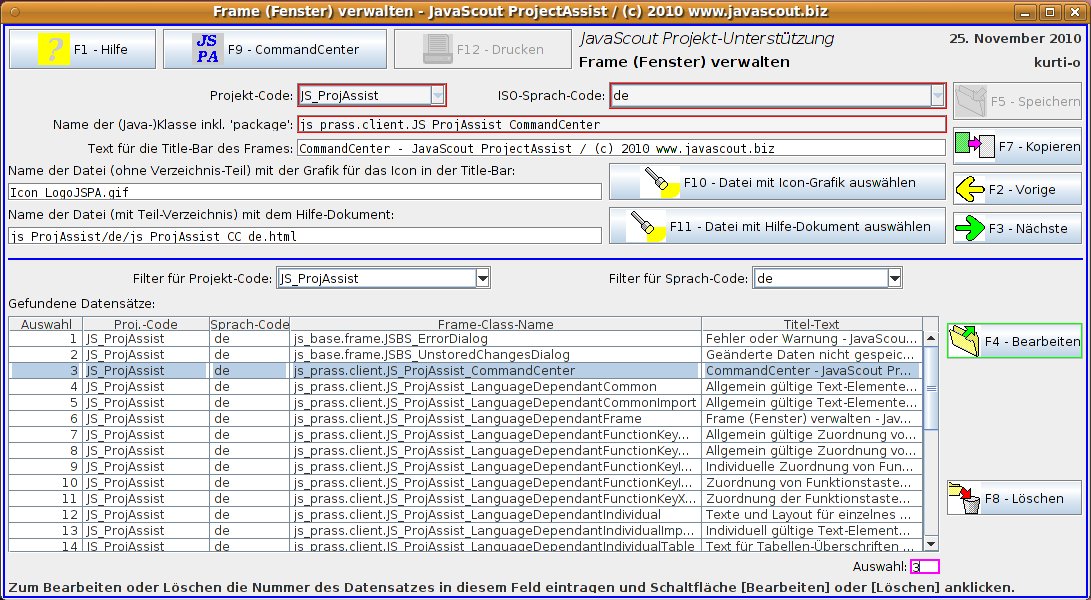1091x600 pixels.
Task: Click the F4 Bearbeiten folder icon
Action: point(965,341)
